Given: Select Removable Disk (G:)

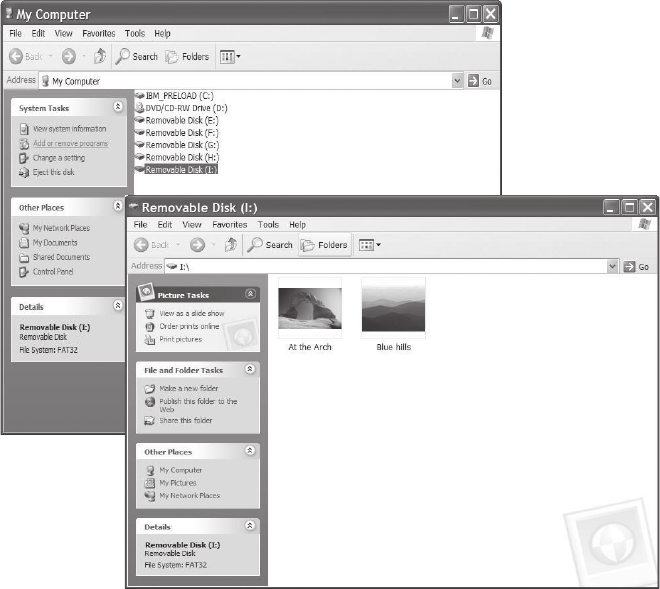Looking at the screenshot, I should (177, 145).
